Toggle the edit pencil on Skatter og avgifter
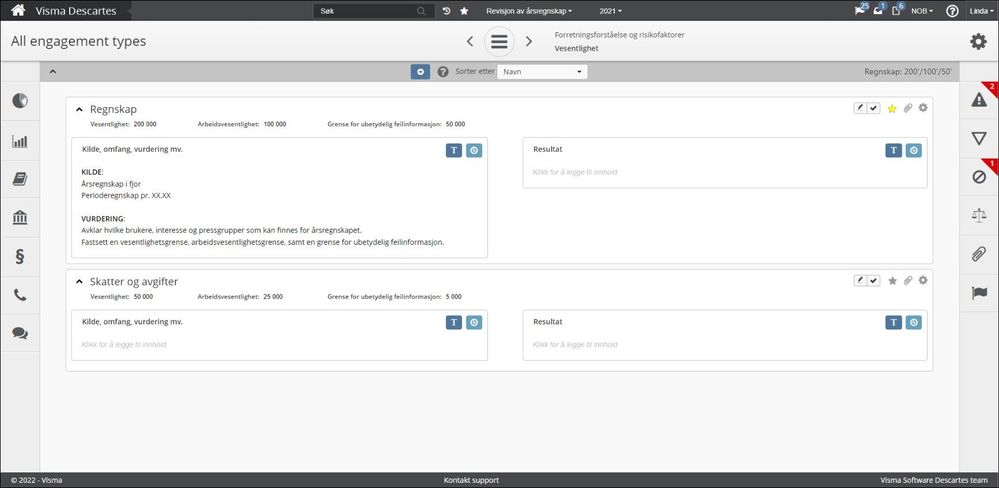 [x=860, y=280]
